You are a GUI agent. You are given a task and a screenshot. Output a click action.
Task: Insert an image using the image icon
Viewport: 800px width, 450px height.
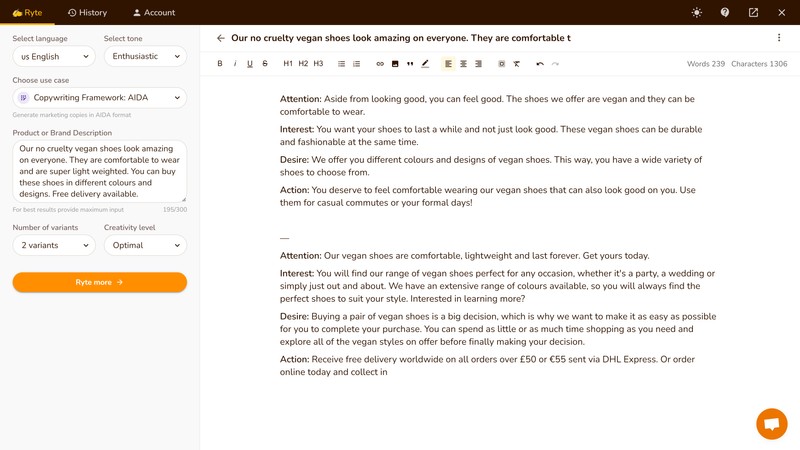pyautogui.click(x=395, y=64)
